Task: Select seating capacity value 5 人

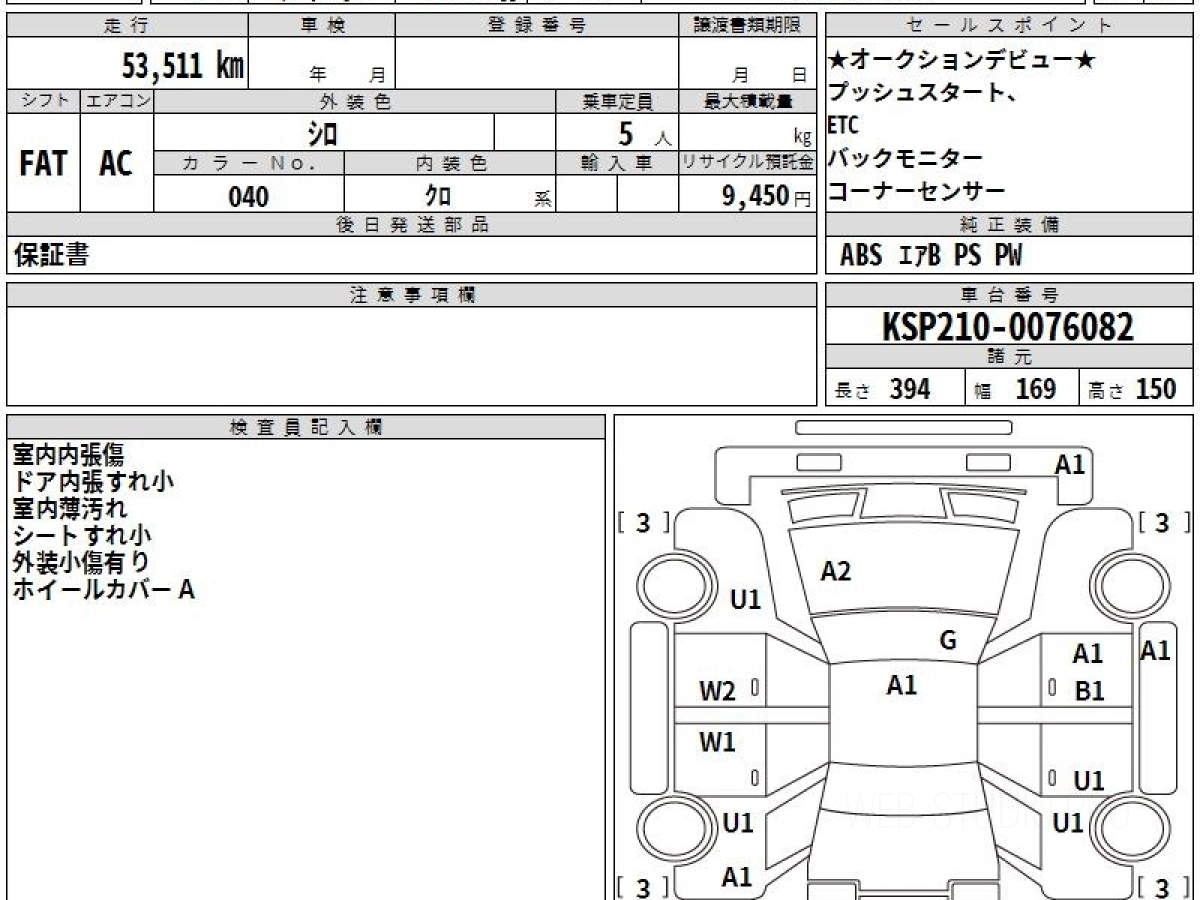Action: point(646,134)
